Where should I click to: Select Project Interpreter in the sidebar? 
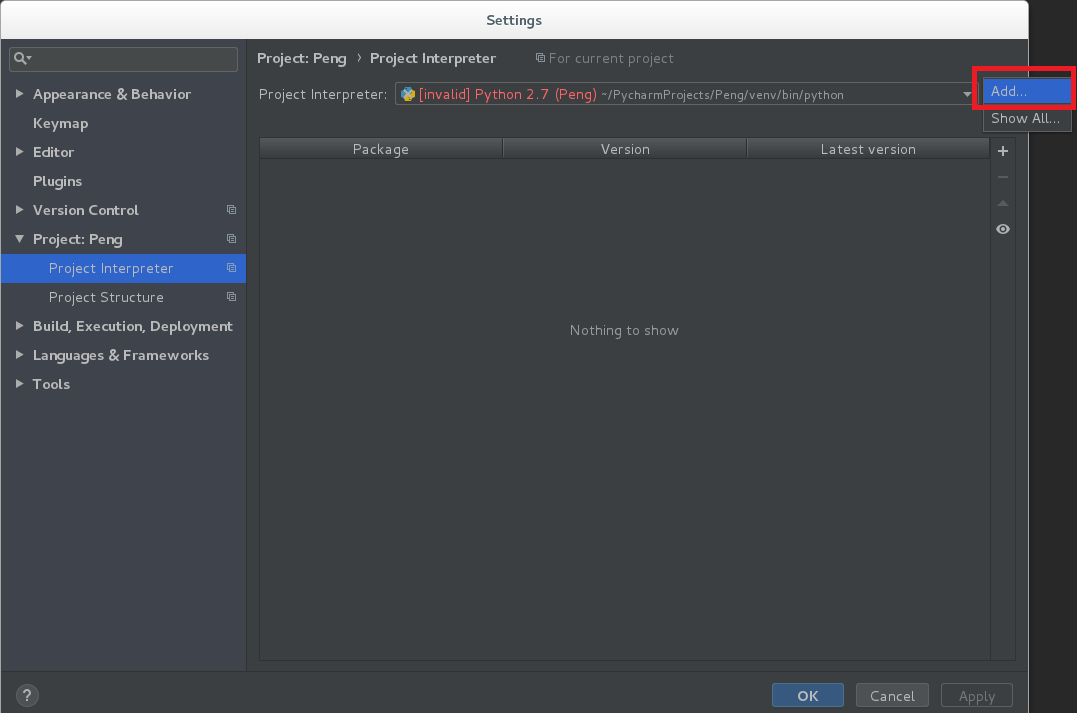pyautogui.click(x=124, y=268)
